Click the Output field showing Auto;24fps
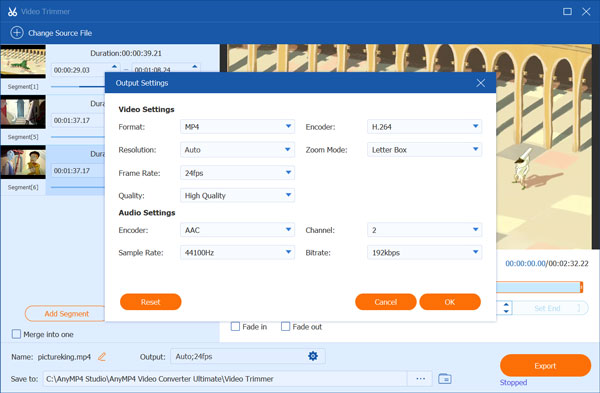Viewport: 600px width, 393px height. [248, 356]
